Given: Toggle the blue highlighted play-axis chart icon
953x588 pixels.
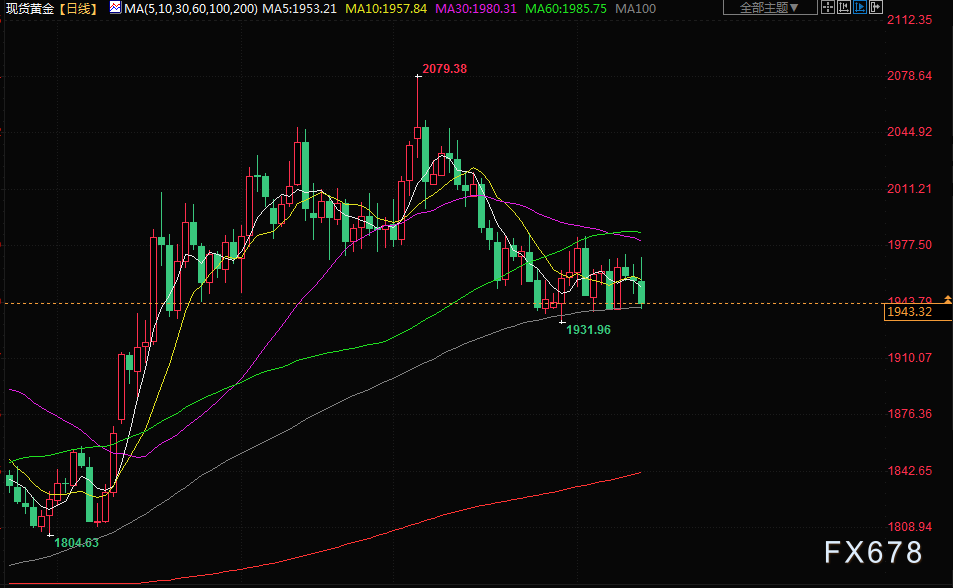Looking at the screenshot, I should coord(860,7).
